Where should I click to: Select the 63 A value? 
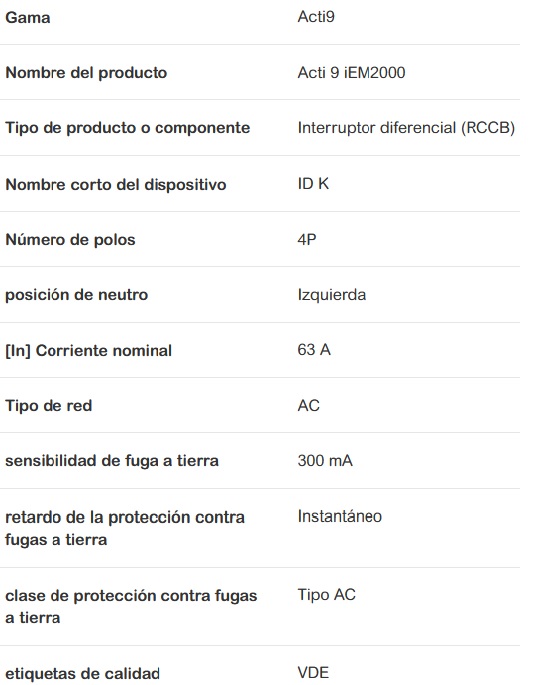click(314, 350)
